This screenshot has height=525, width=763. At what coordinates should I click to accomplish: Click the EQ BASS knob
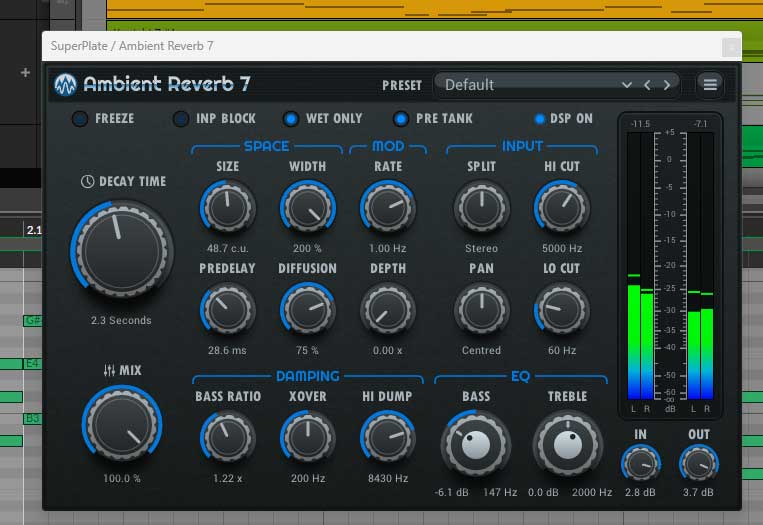(476, 444)
